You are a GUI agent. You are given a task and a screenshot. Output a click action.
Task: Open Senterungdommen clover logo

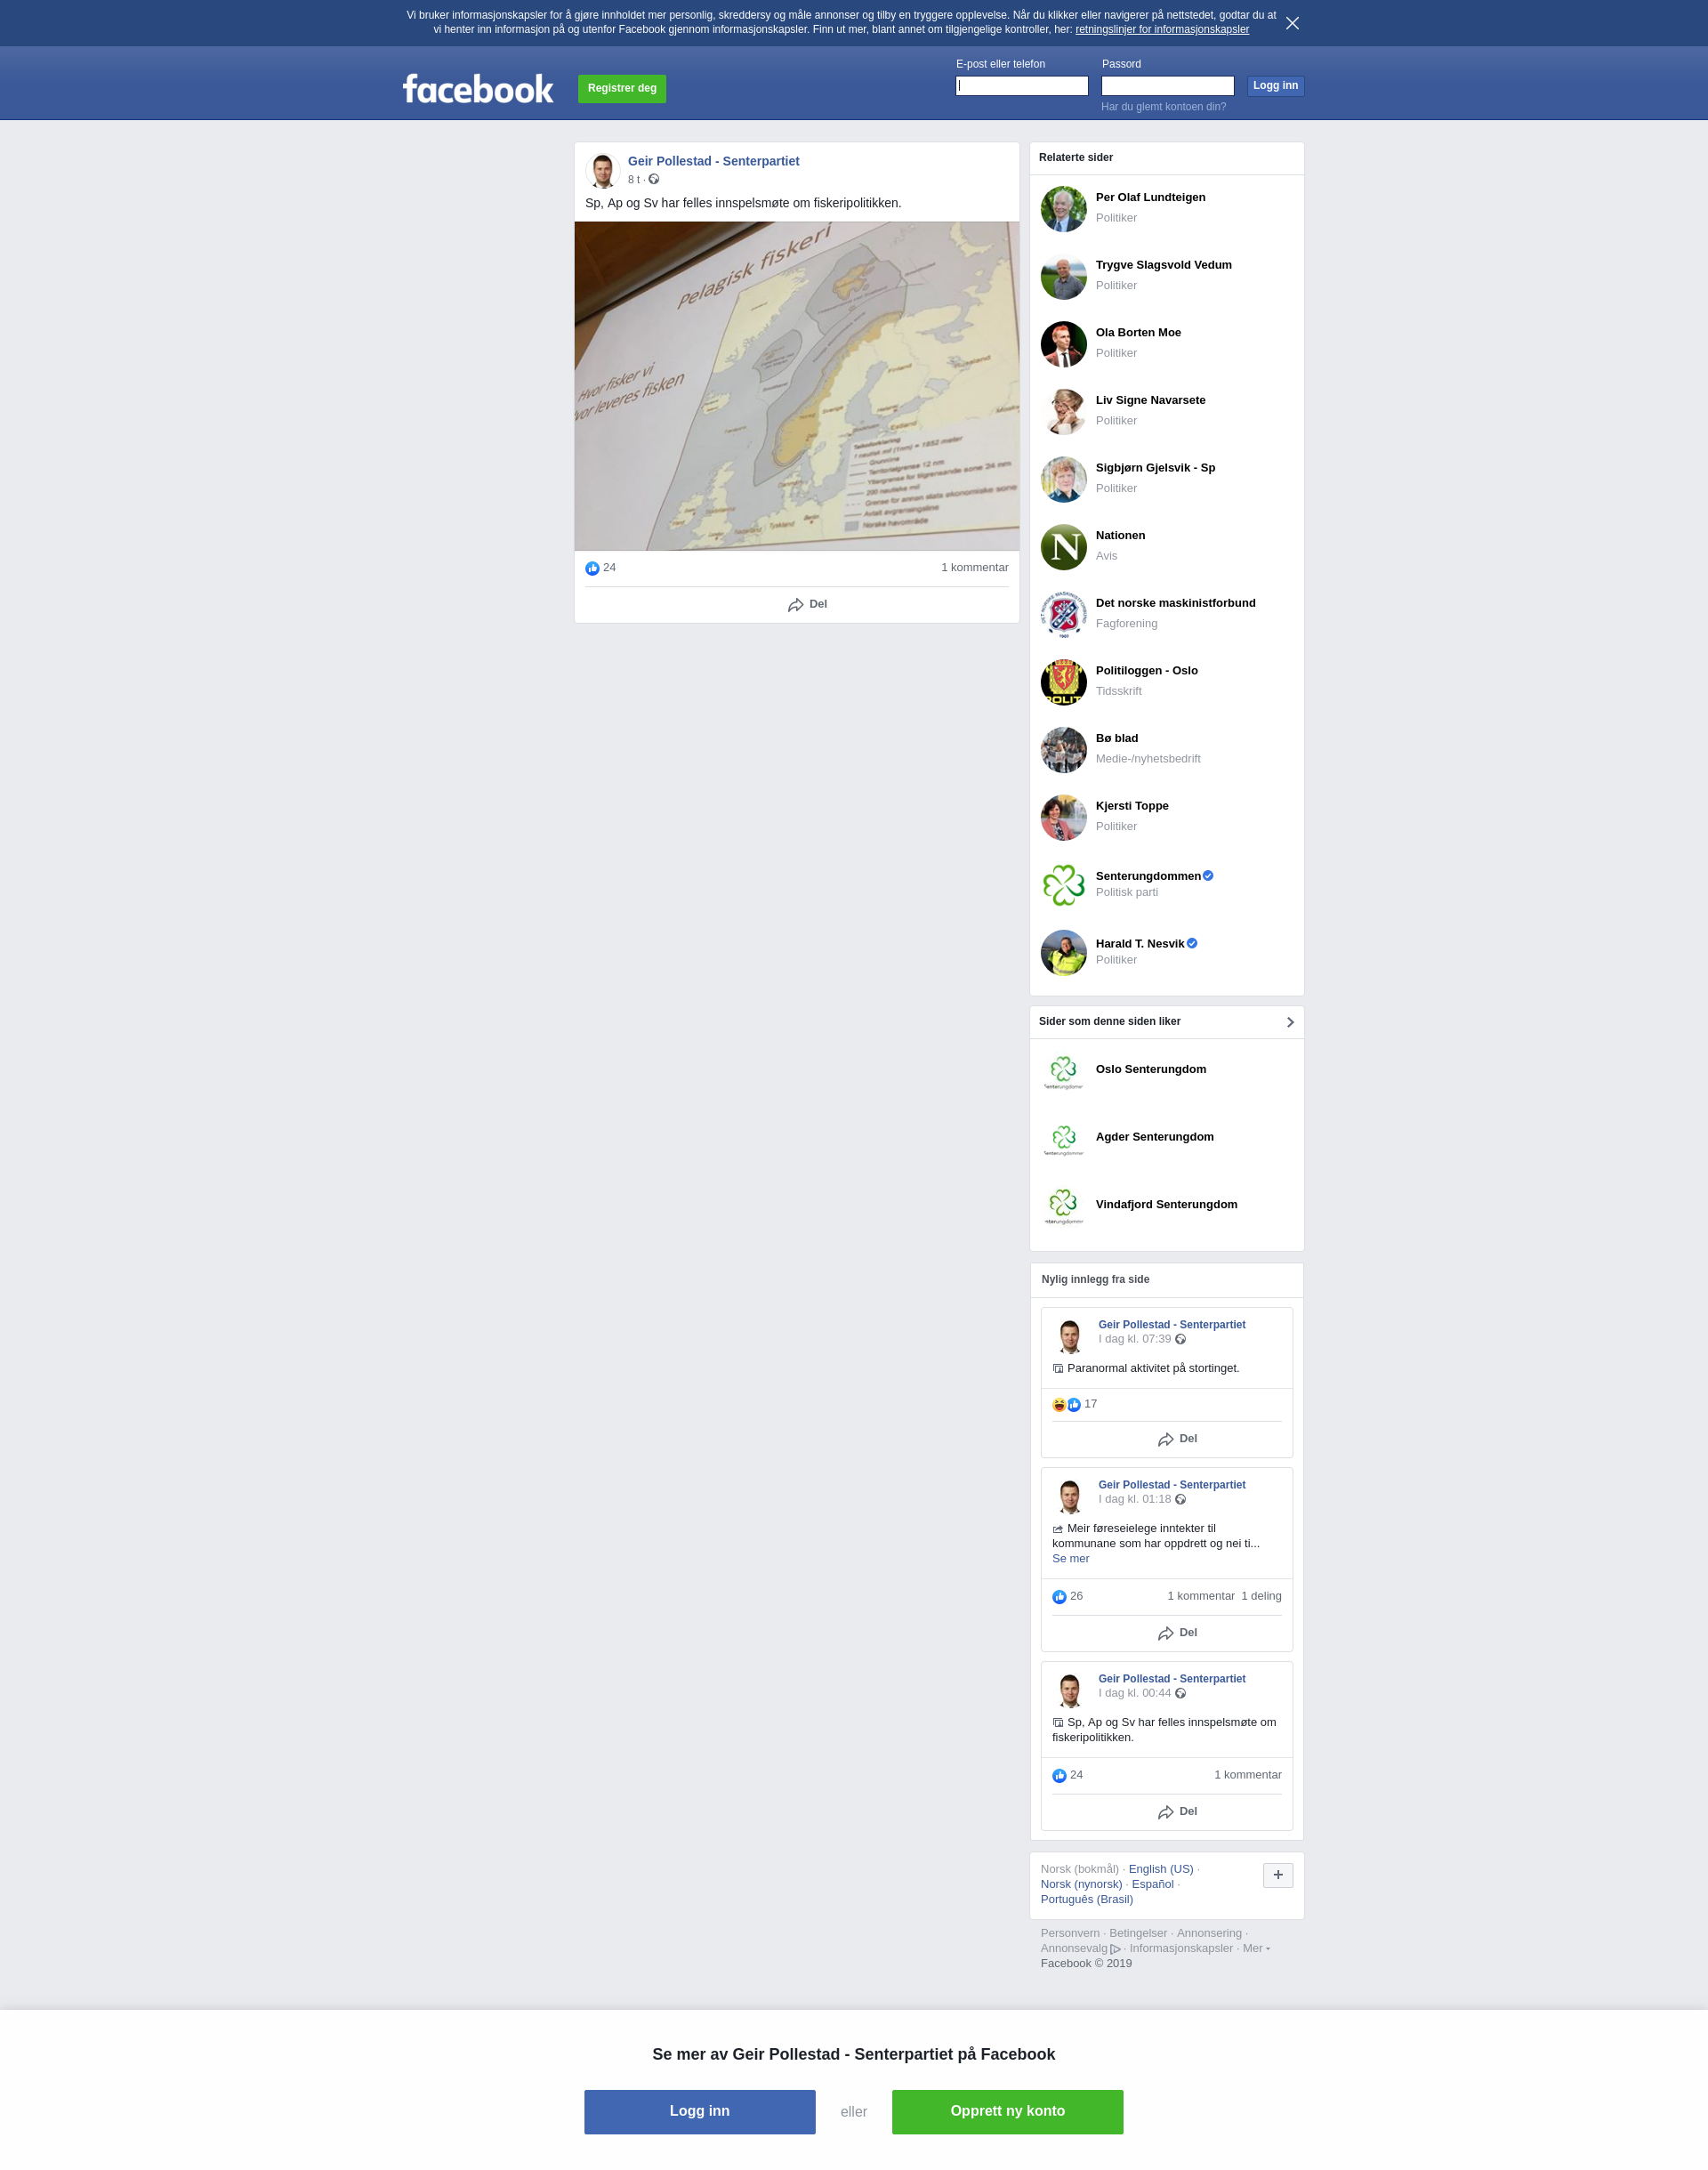[1063, 885]
